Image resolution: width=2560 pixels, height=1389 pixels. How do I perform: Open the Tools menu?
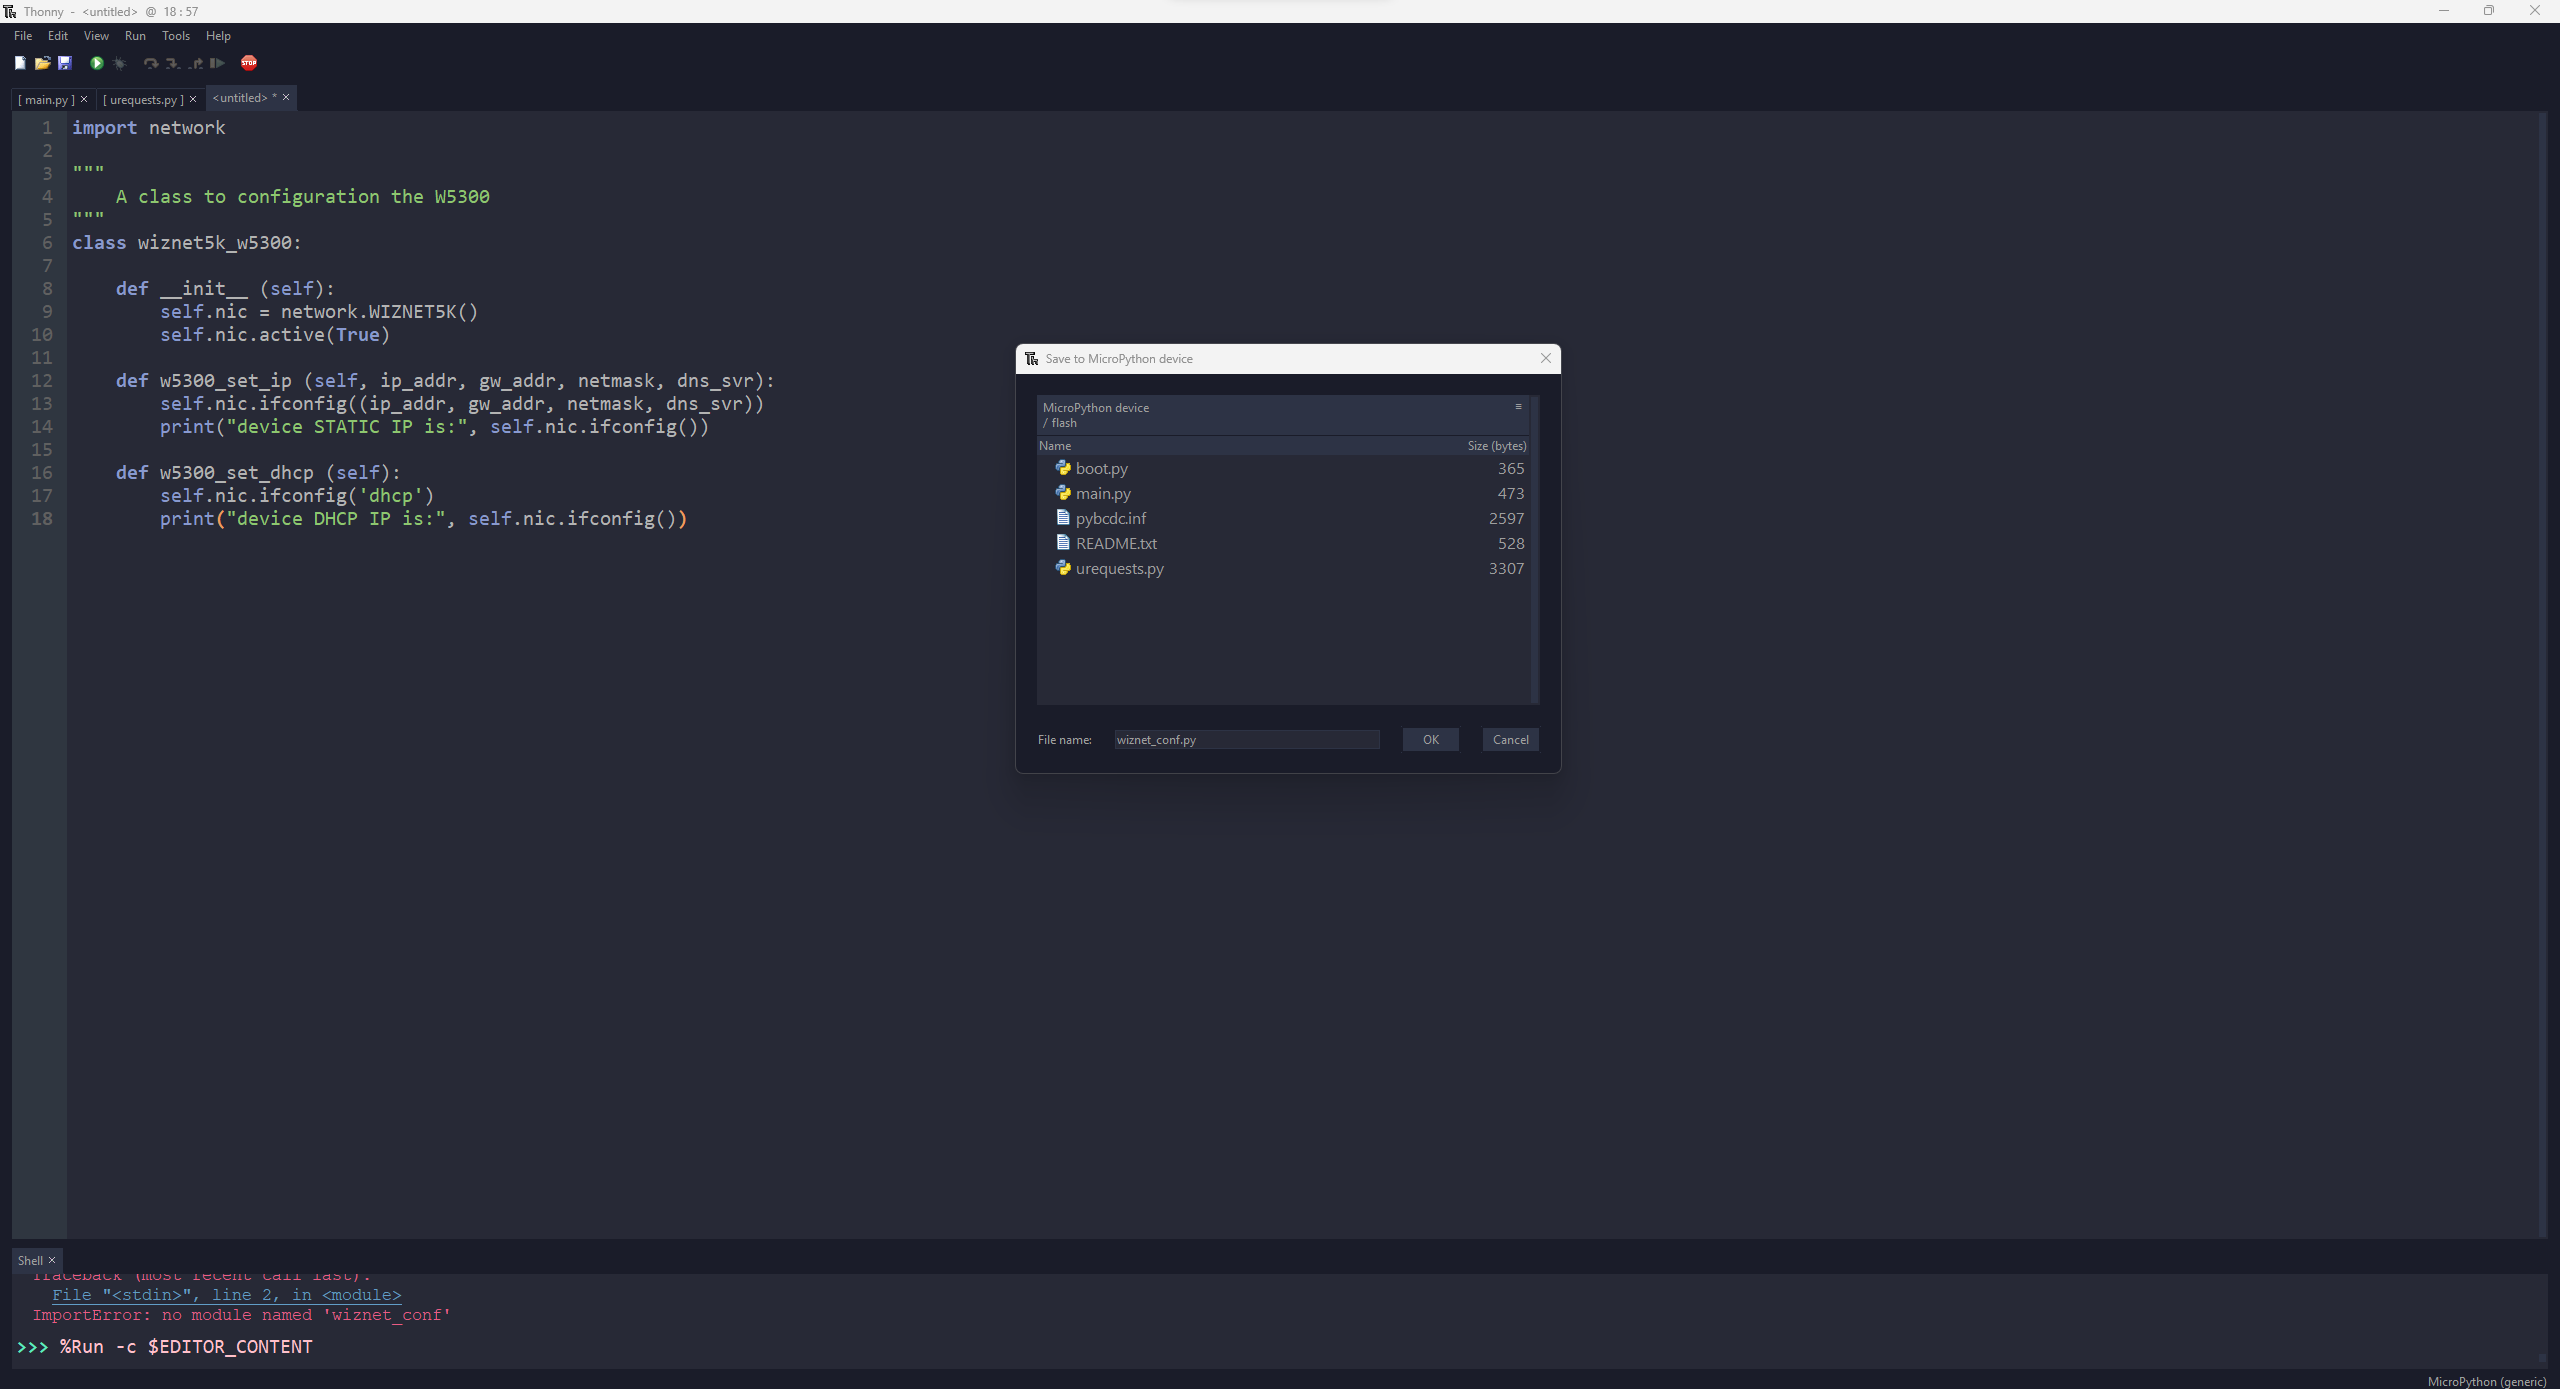coord(175,35)
